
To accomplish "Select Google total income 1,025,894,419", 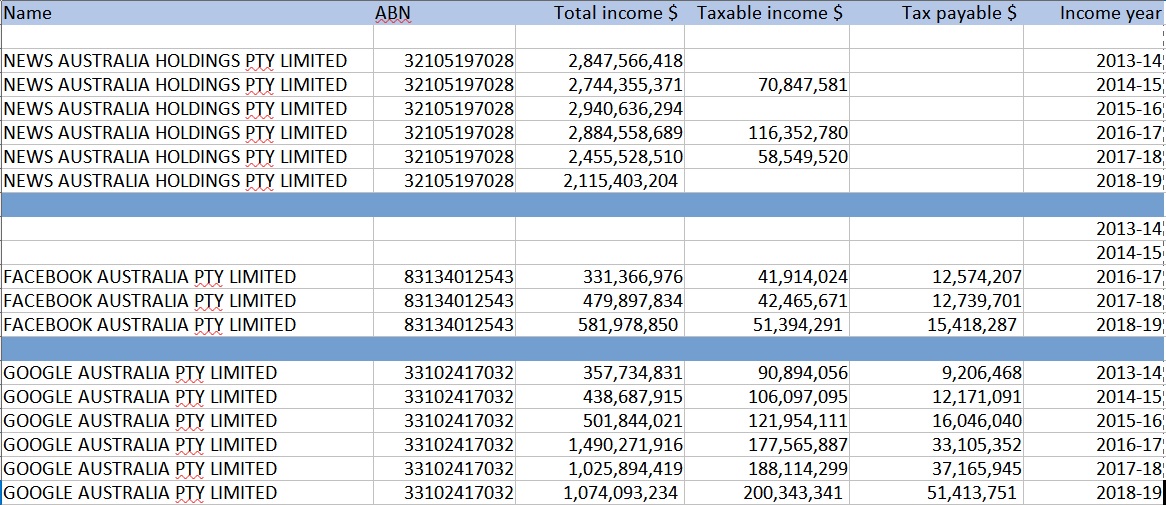I will pos(599,469).
